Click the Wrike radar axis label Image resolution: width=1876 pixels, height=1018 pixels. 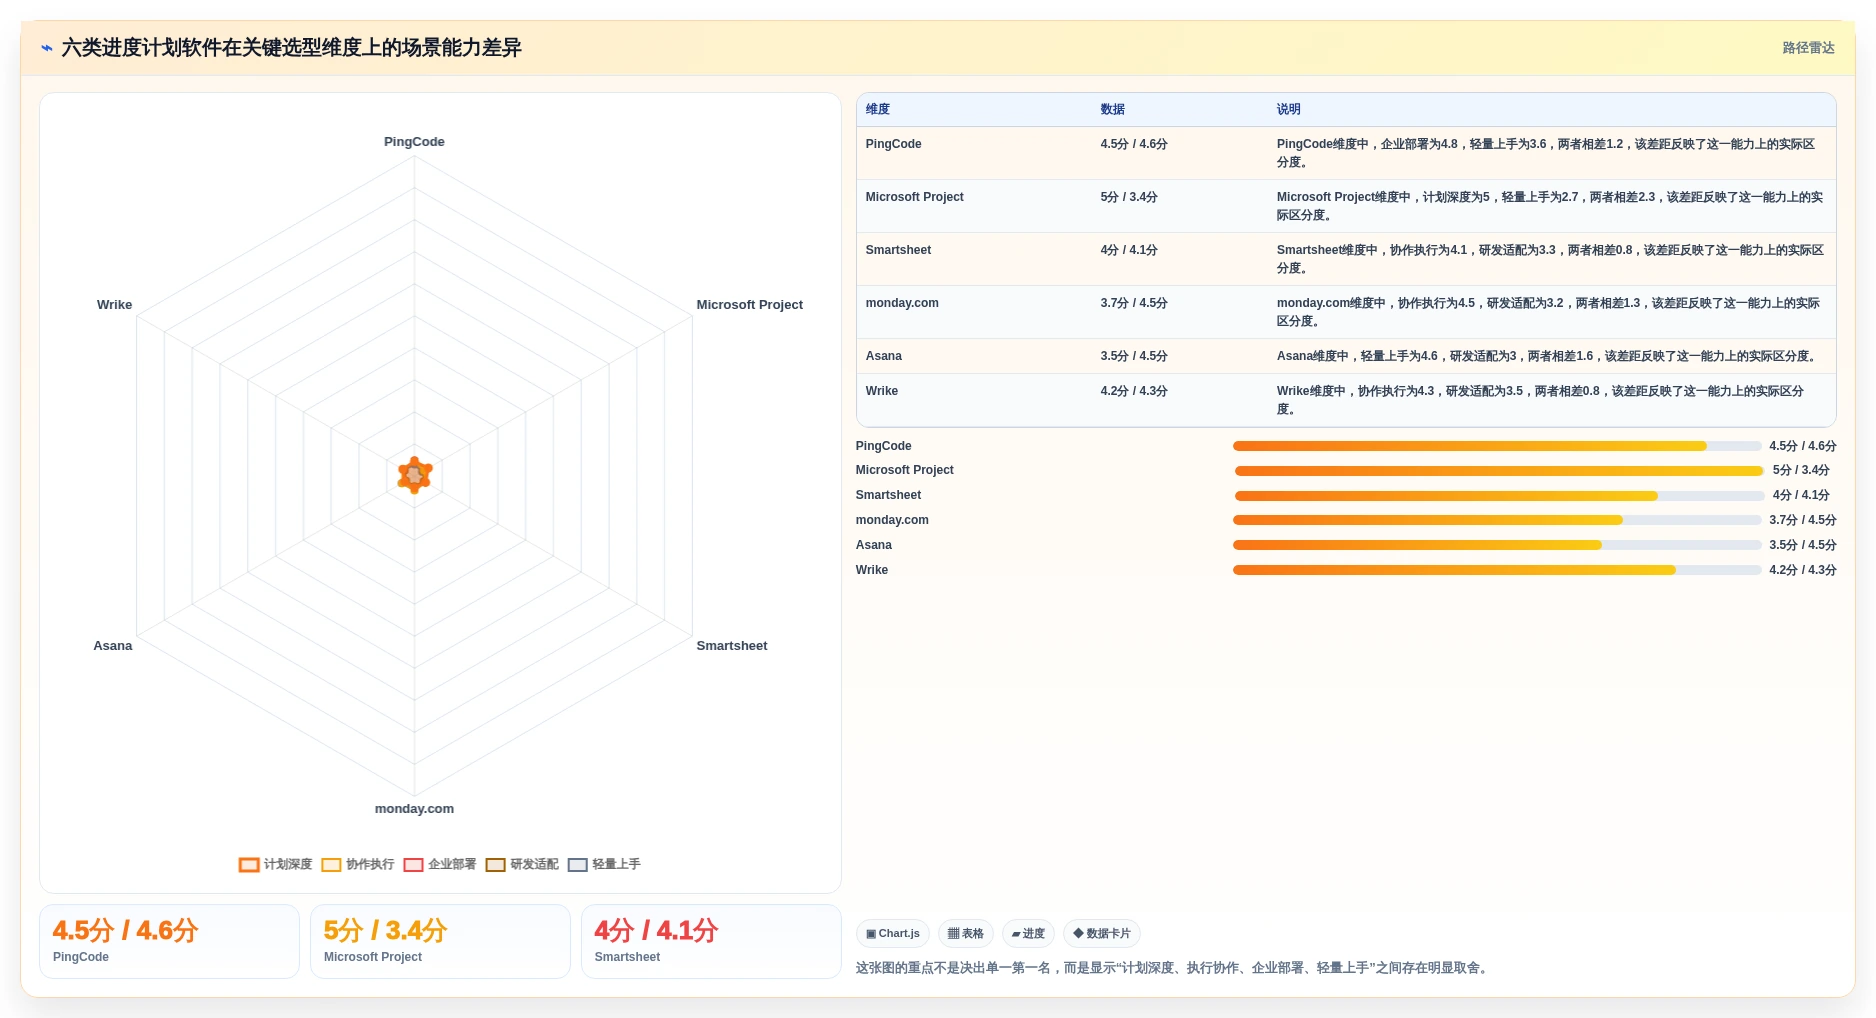(x=114, y=305)
